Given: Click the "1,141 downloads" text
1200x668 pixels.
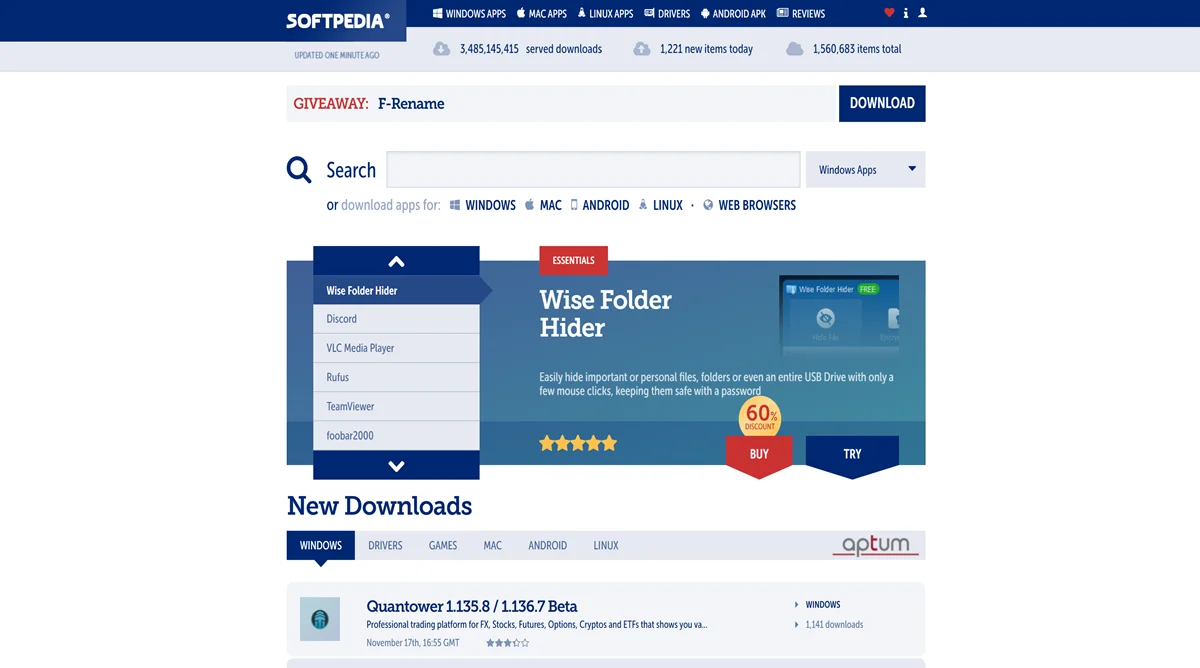Looking at the screenshot, I should [x=834, y=625].
